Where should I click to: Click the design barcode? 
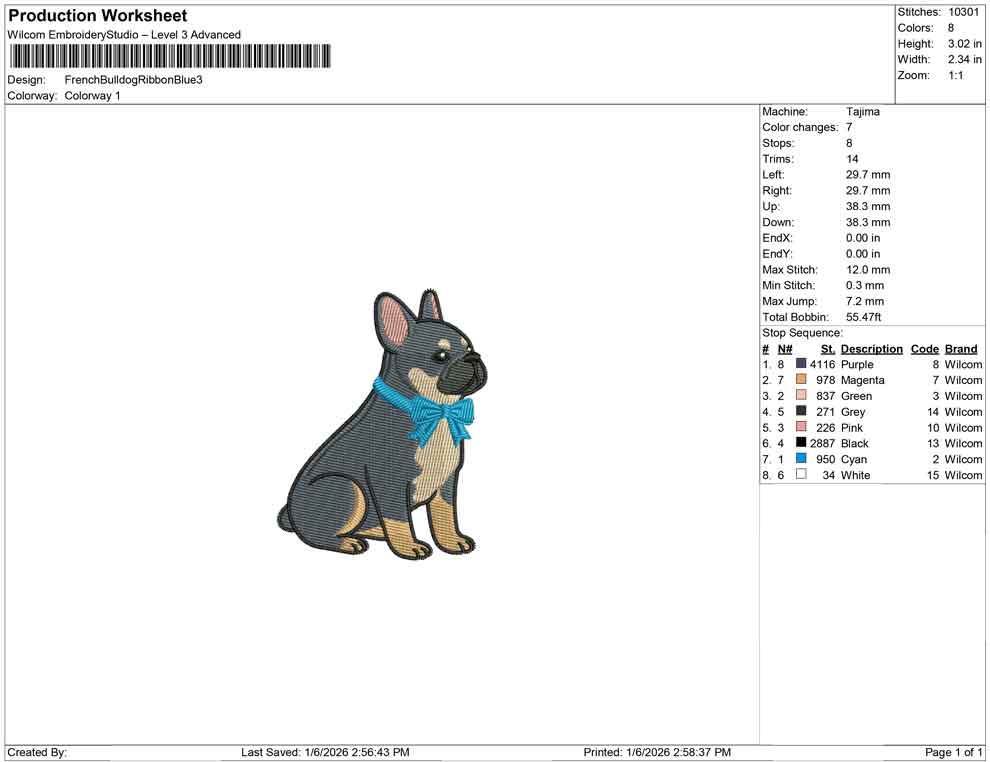pos(170,57)
